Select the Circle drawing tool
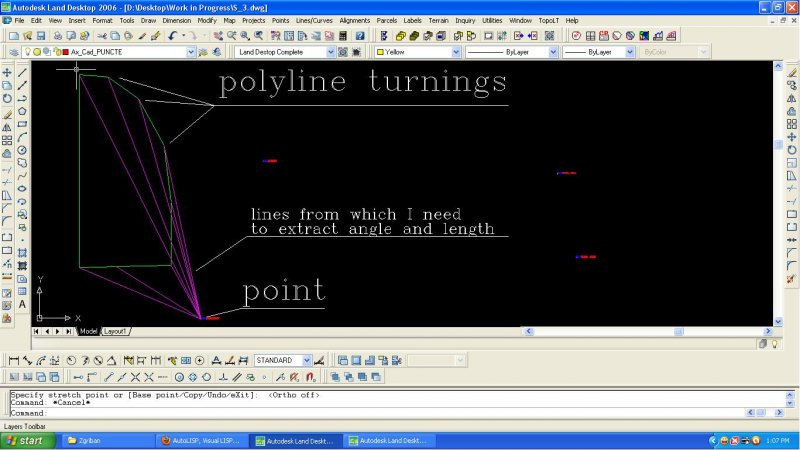 click(x=22, y=150)
